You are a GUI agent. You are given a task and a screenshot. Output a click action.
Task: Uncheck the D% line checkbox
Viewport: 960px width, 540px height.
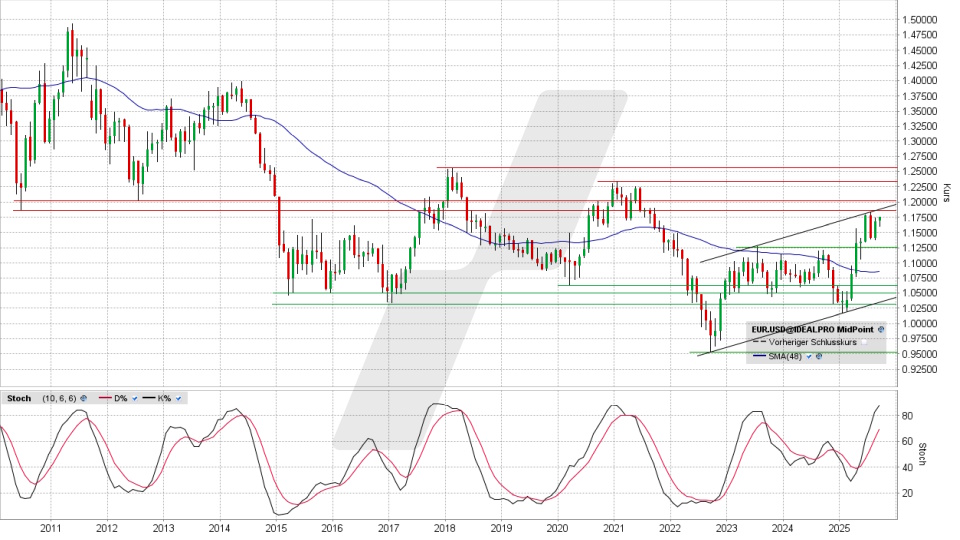pos(135,399)
